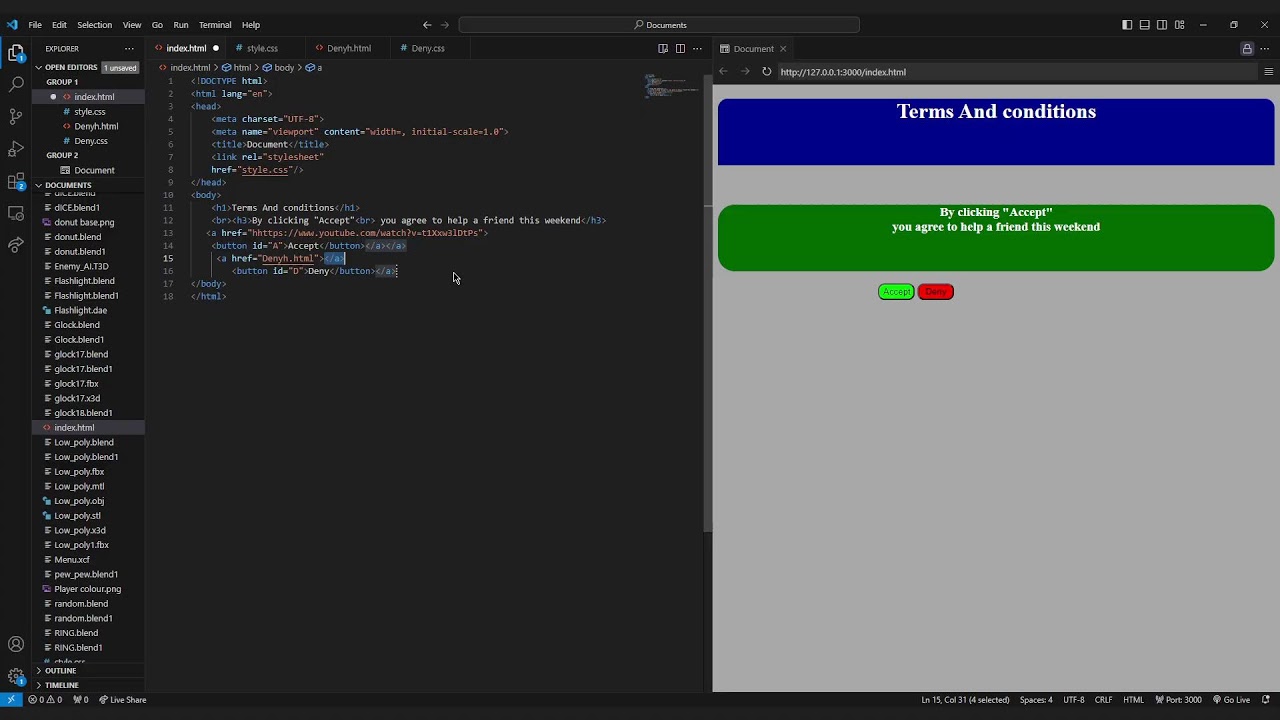Viewport: 1280px width, 720px height.
Task: Click the notifications bell in status bar
Action: [1266, 700]
